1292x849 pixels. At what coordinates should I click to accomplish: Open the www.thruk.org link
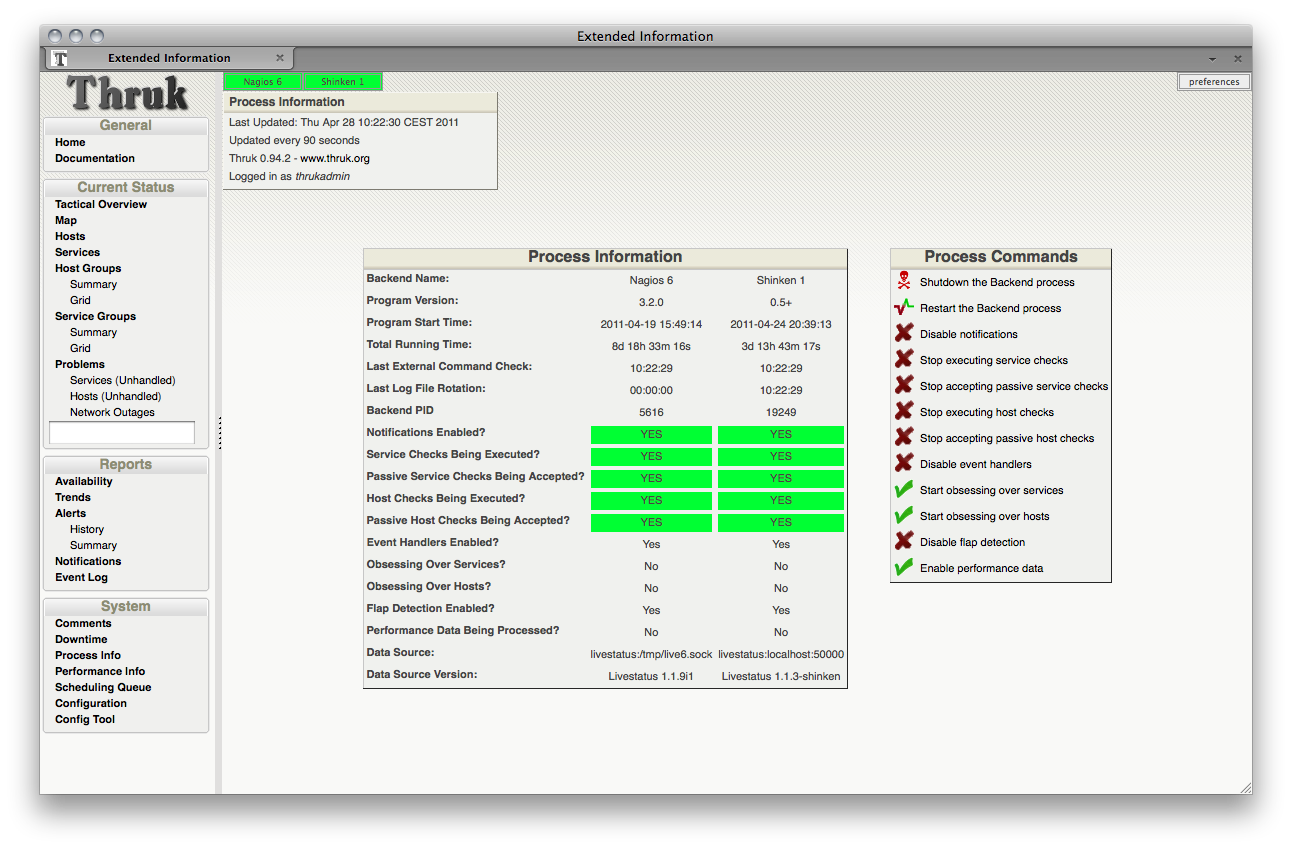[x=335, y=158]
